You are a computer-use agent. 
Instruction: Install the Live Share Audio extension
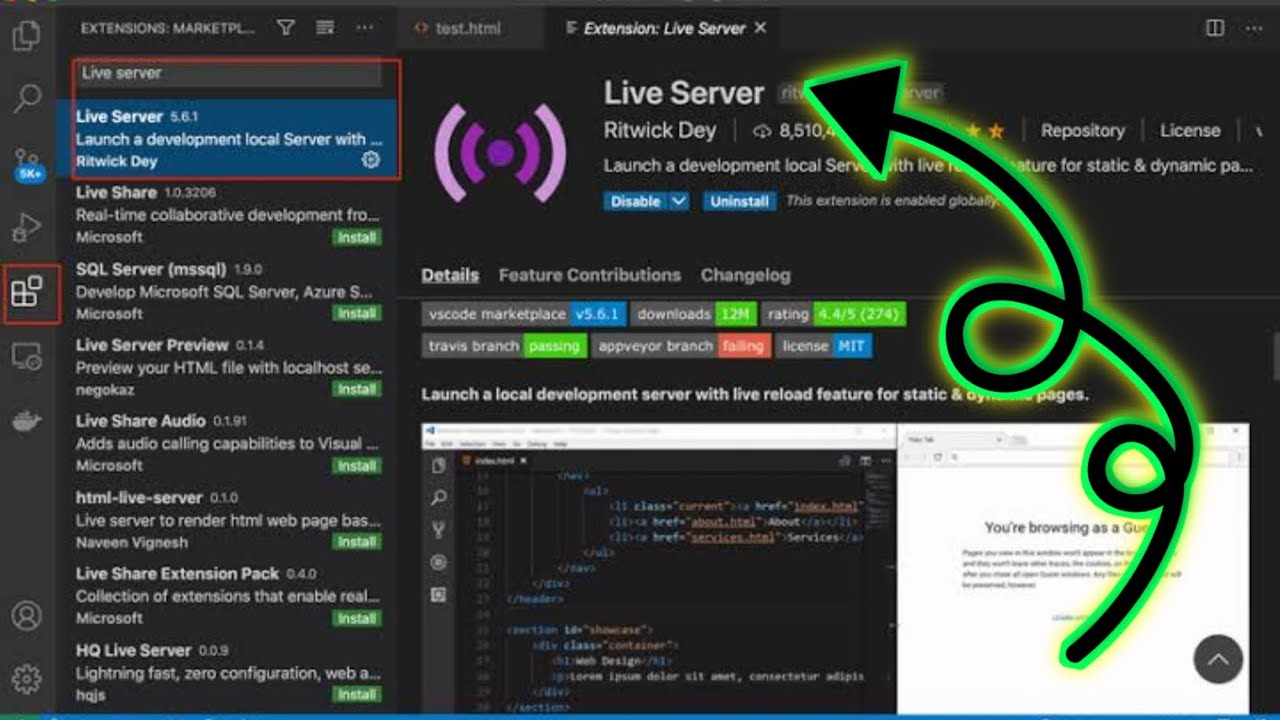point(357,466)
